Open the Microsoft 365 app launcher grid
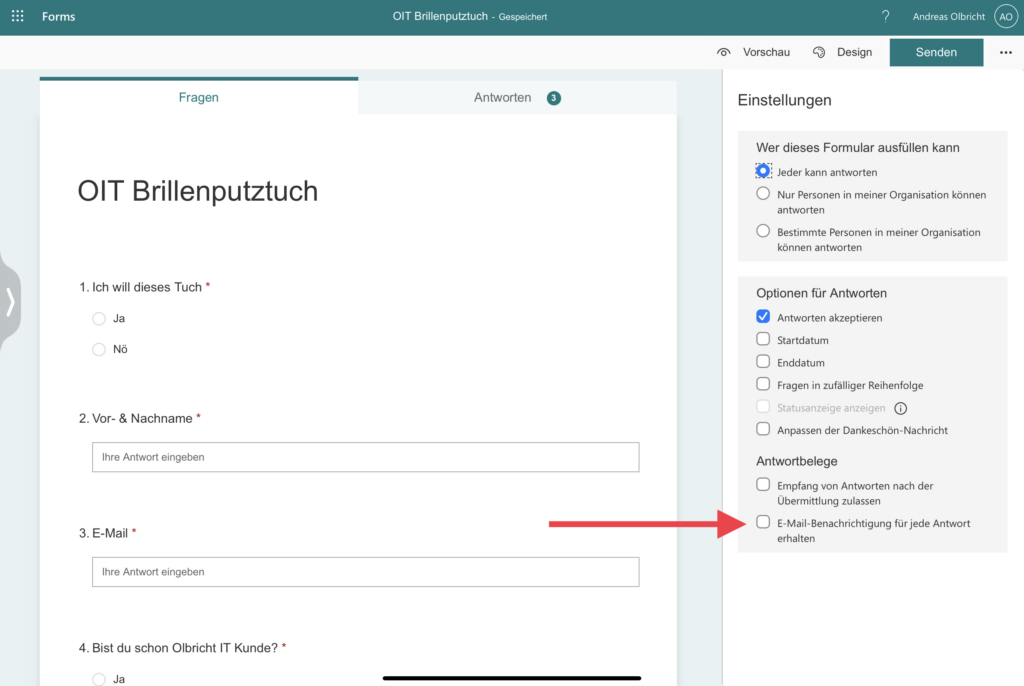 [17, 16]
